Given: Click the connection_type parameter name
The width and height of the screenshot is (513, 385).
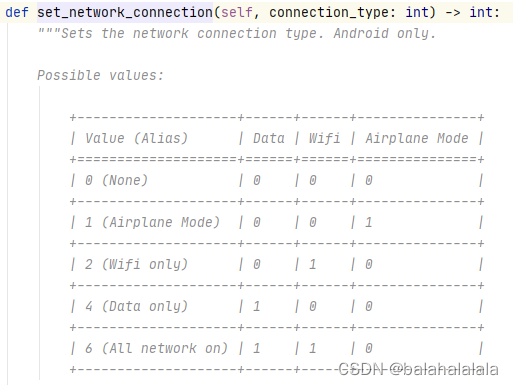Looking at the screenshot, I should point(330,13).
